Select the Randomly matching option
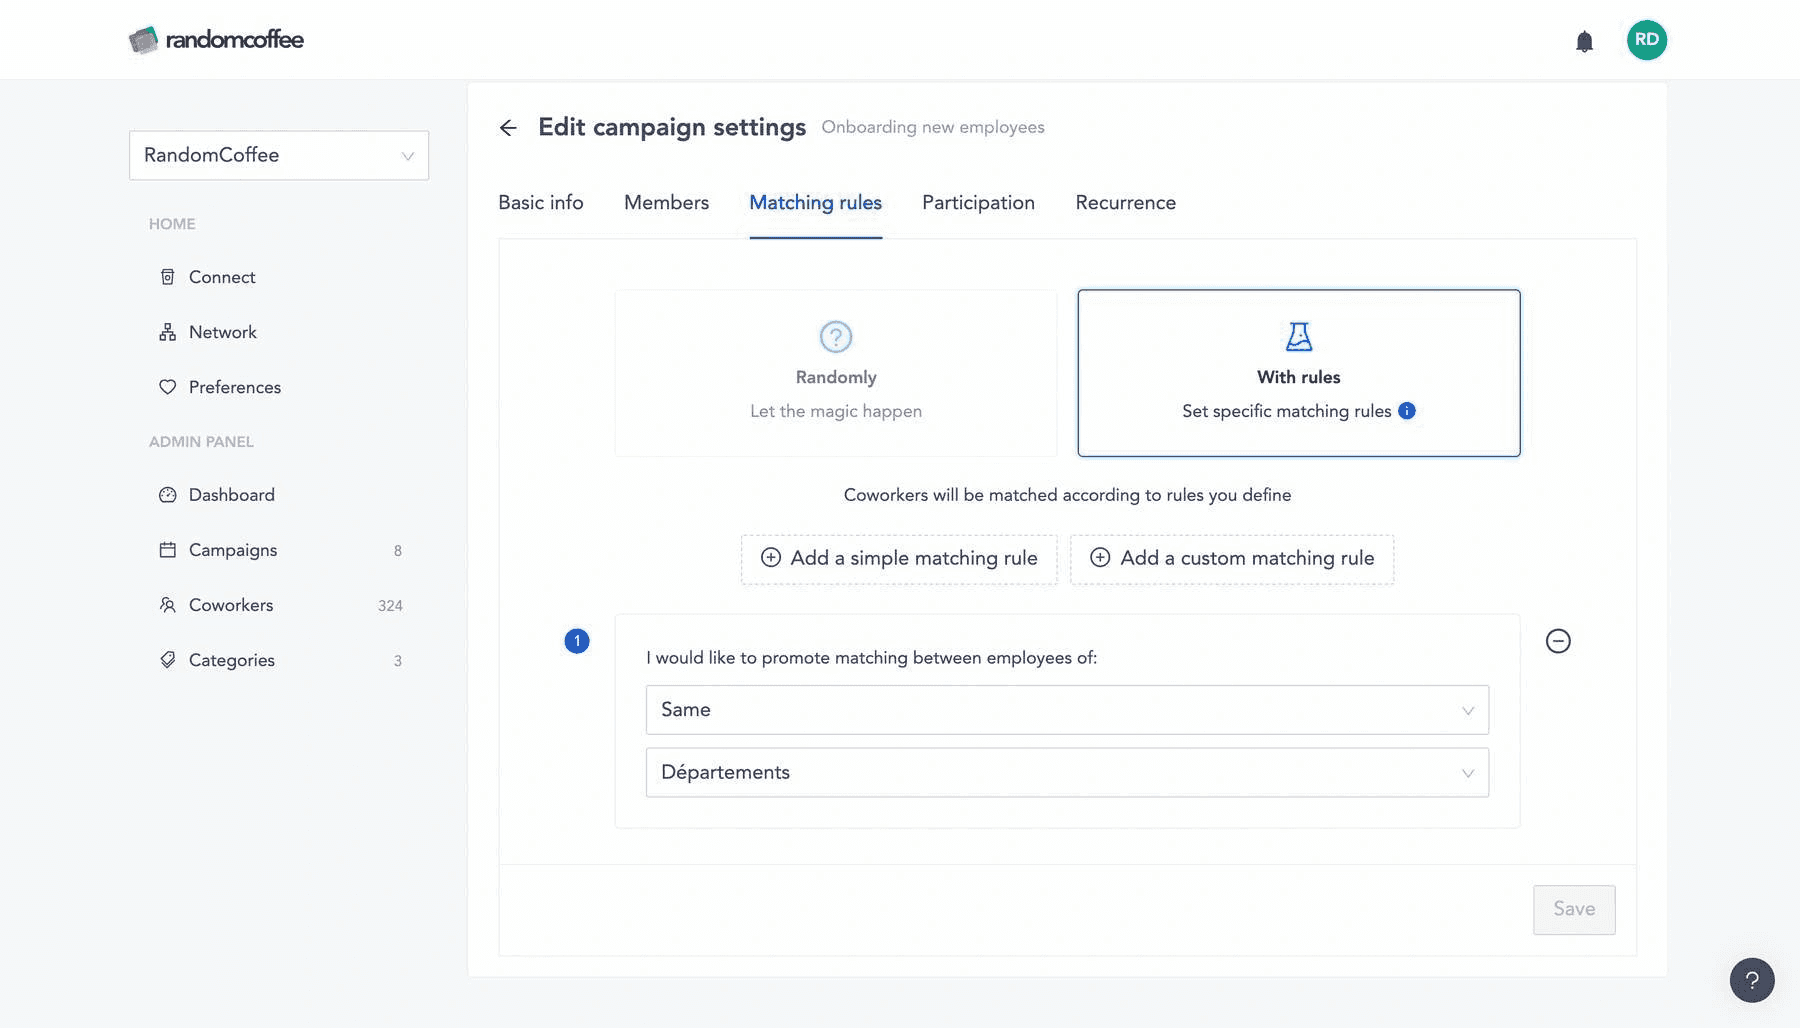Viewport: 1800px width, 1028px height. click(x=836, y=373)
